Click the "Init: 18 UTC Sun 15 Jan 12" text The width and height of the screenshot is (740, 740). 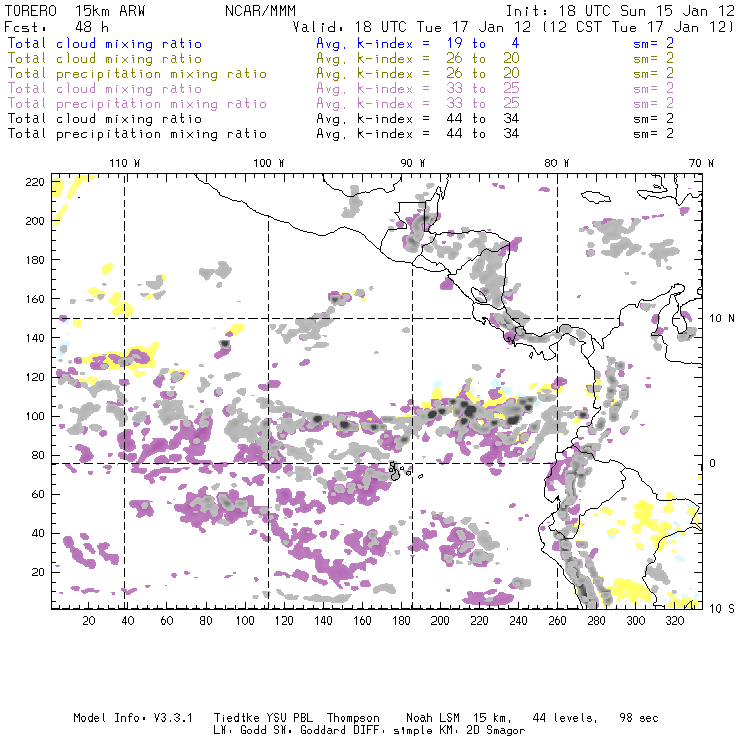click(620, 11)
